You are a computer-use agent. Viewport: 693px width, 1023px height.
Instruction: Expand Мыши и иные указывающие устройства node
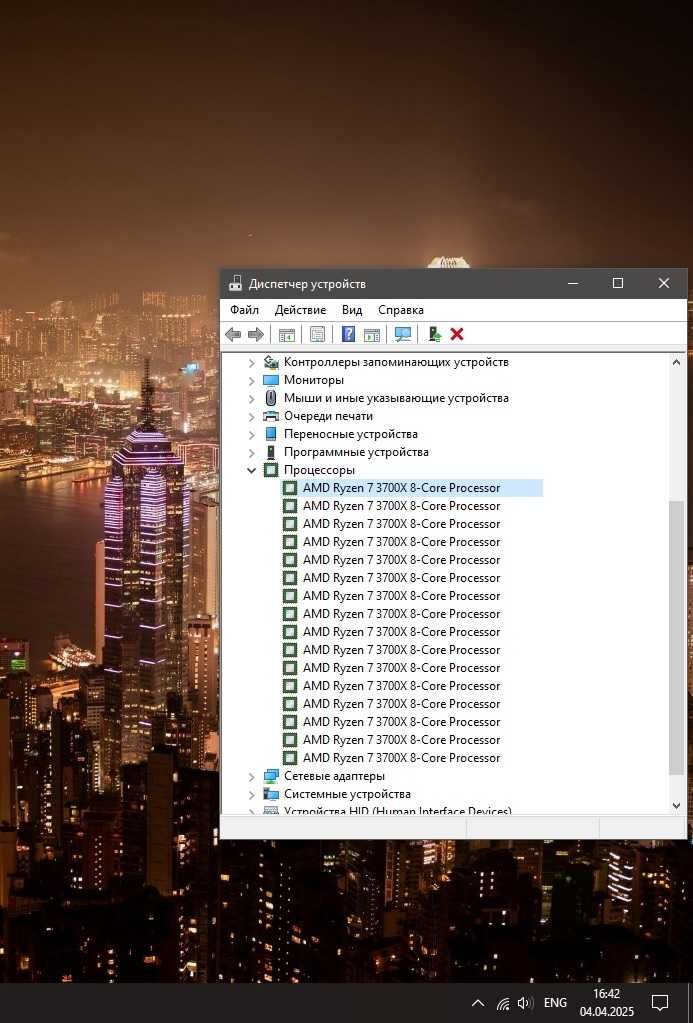pos(252,399)
